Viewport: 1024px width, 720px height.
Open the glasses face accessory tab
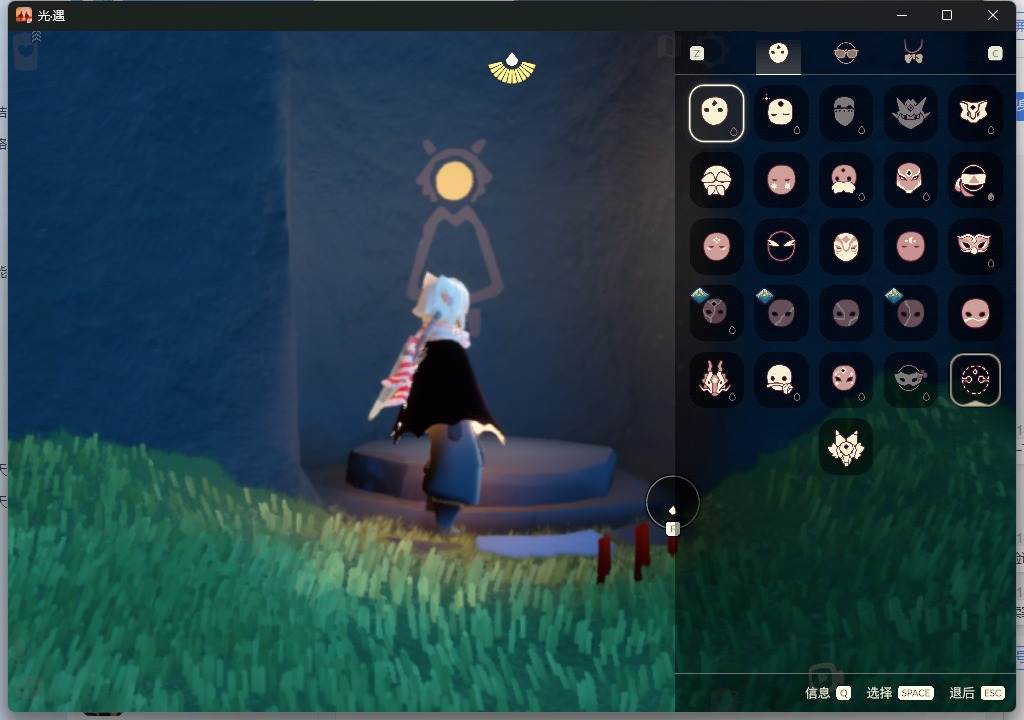coord(846,54)
